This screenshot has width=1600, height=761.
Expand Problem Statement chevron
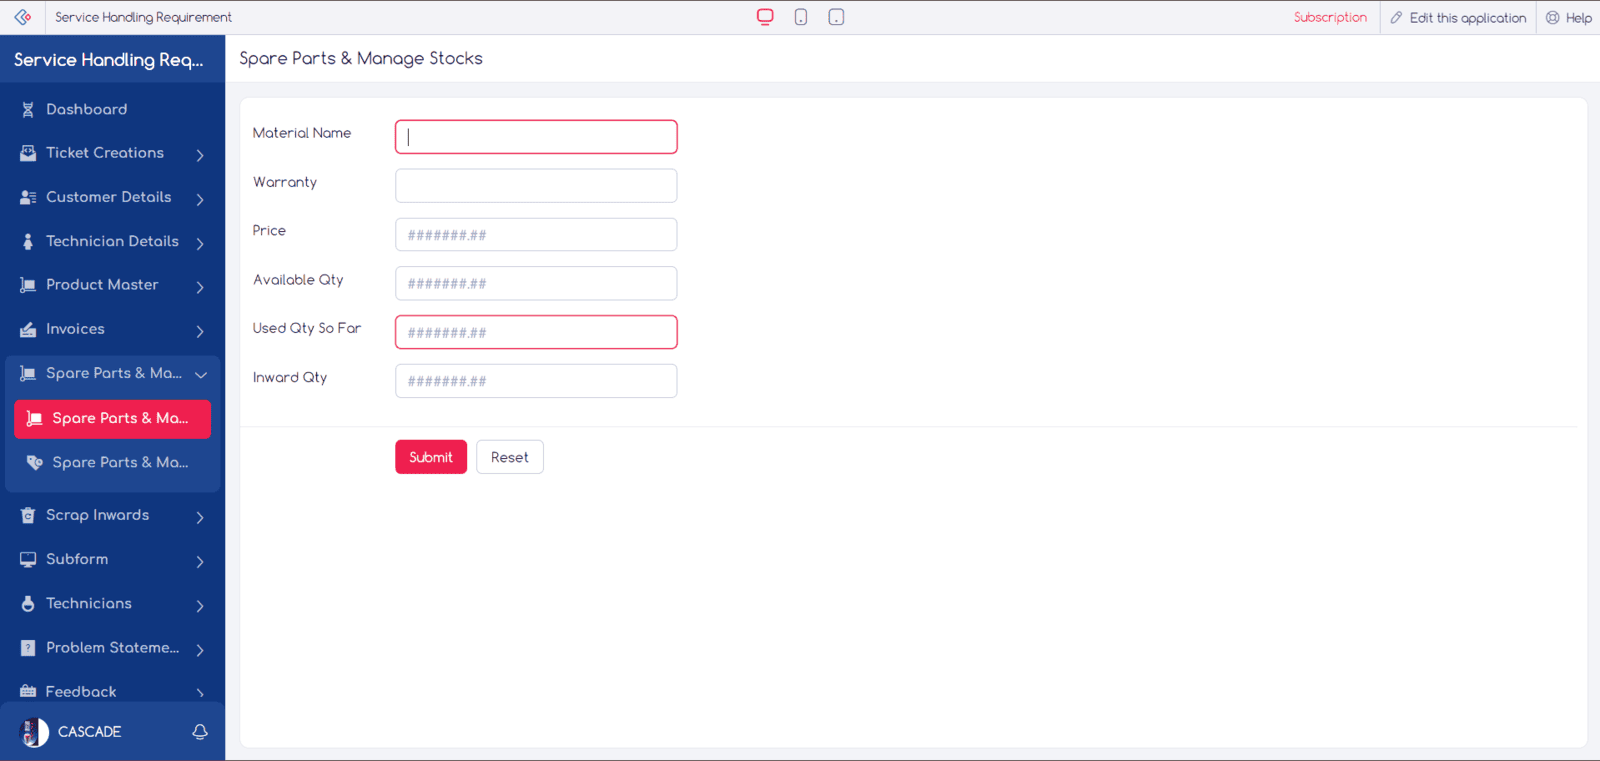[x=200, y=649]
